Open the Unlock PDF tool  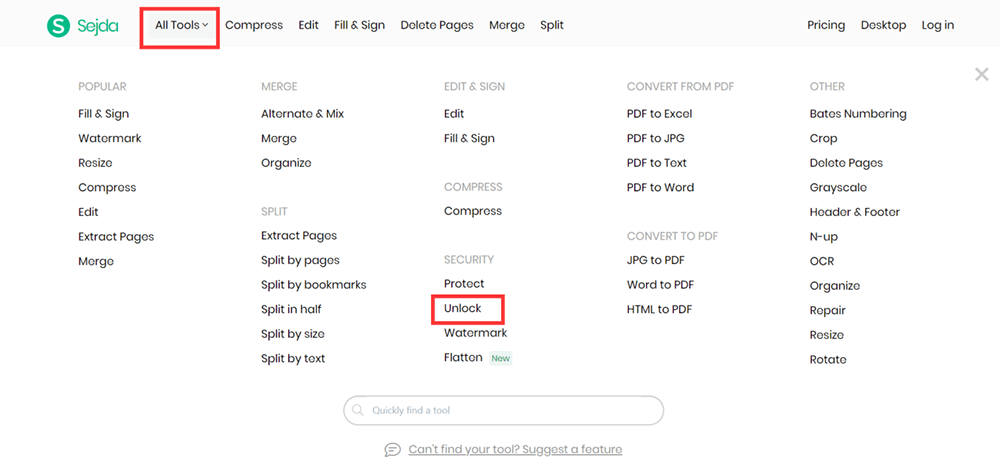point(463,309)
